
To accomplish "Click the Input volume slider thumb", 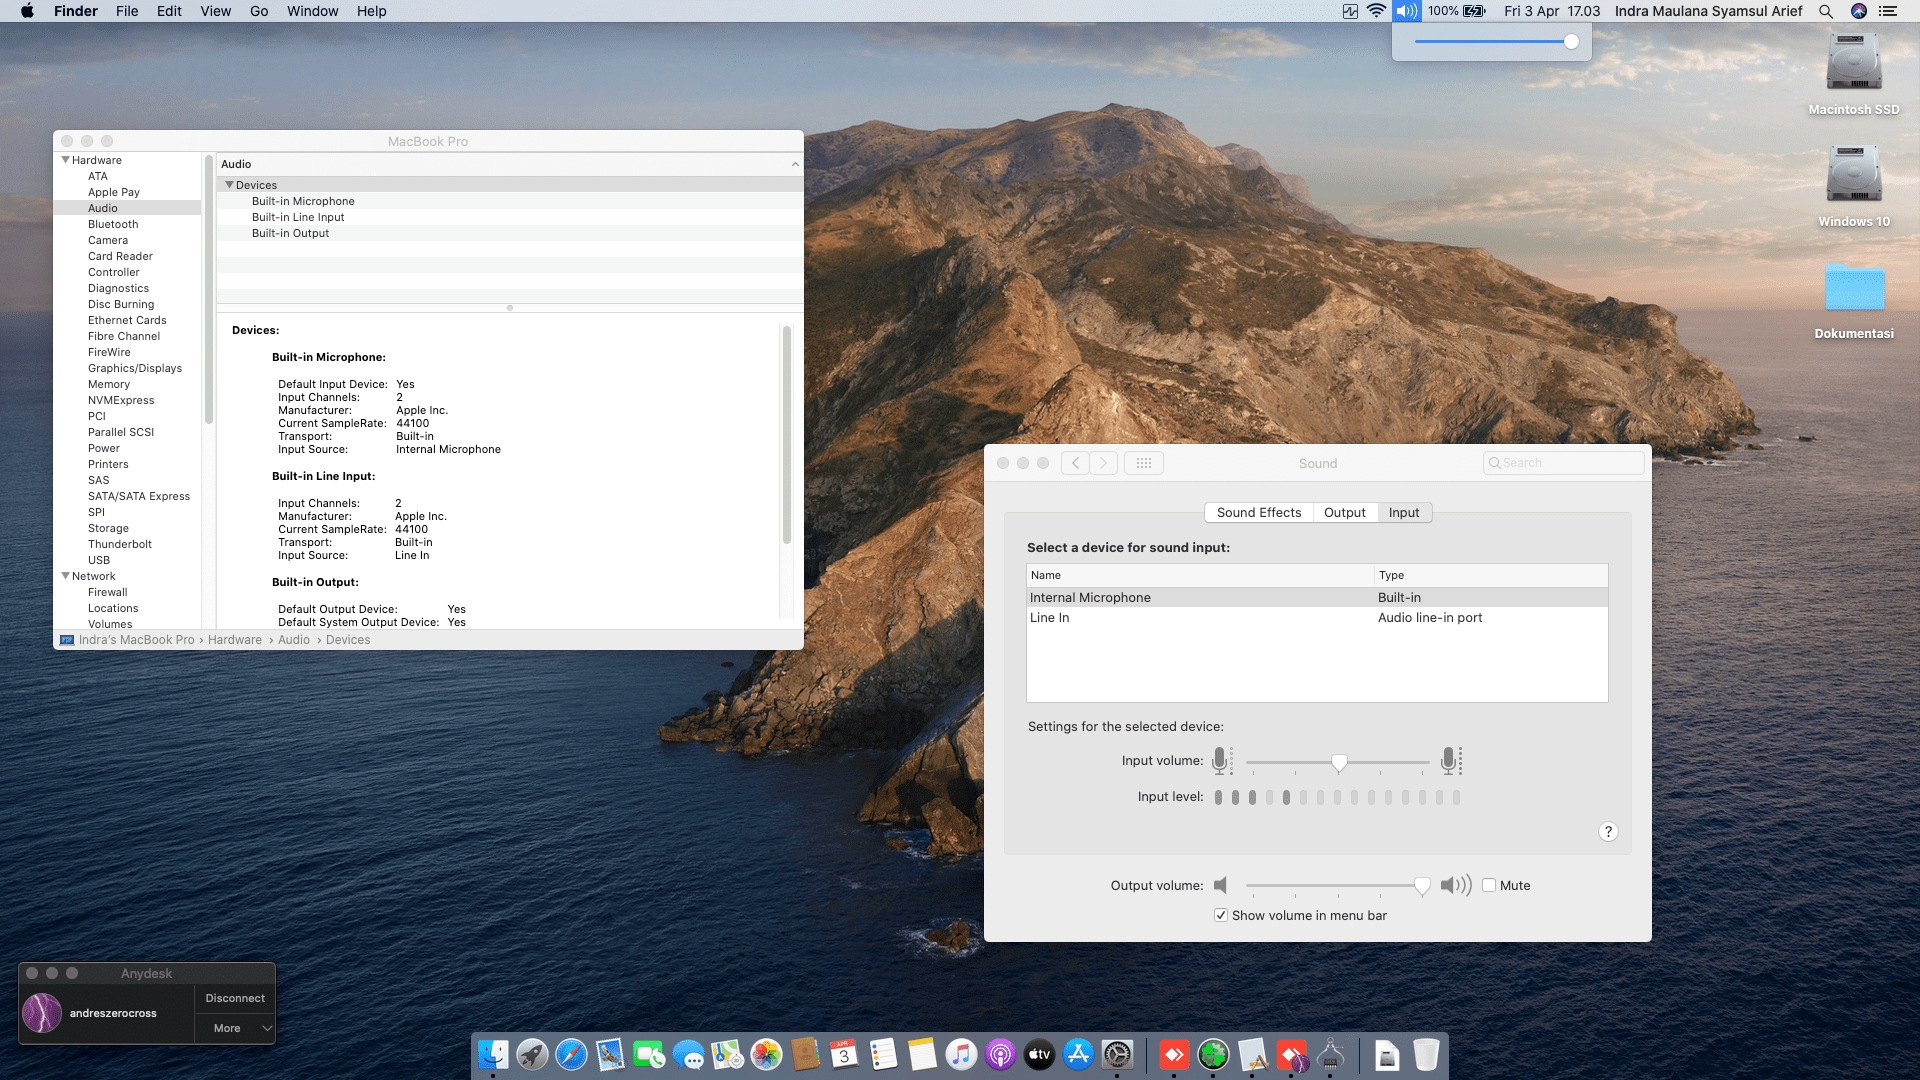I will click(1339, 763).
